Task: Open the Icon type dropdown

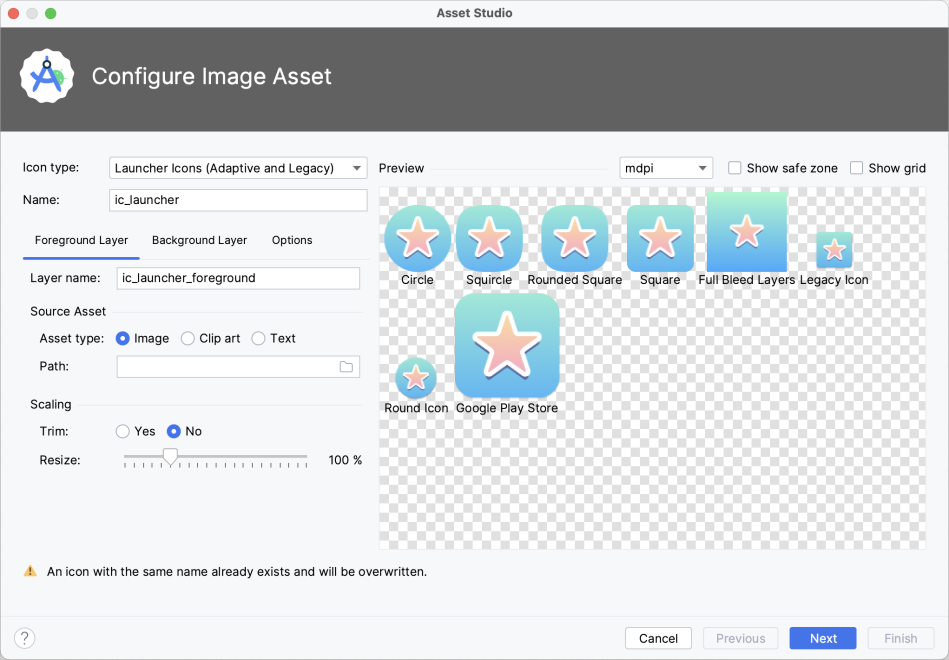Action: (x=238, y=168)
